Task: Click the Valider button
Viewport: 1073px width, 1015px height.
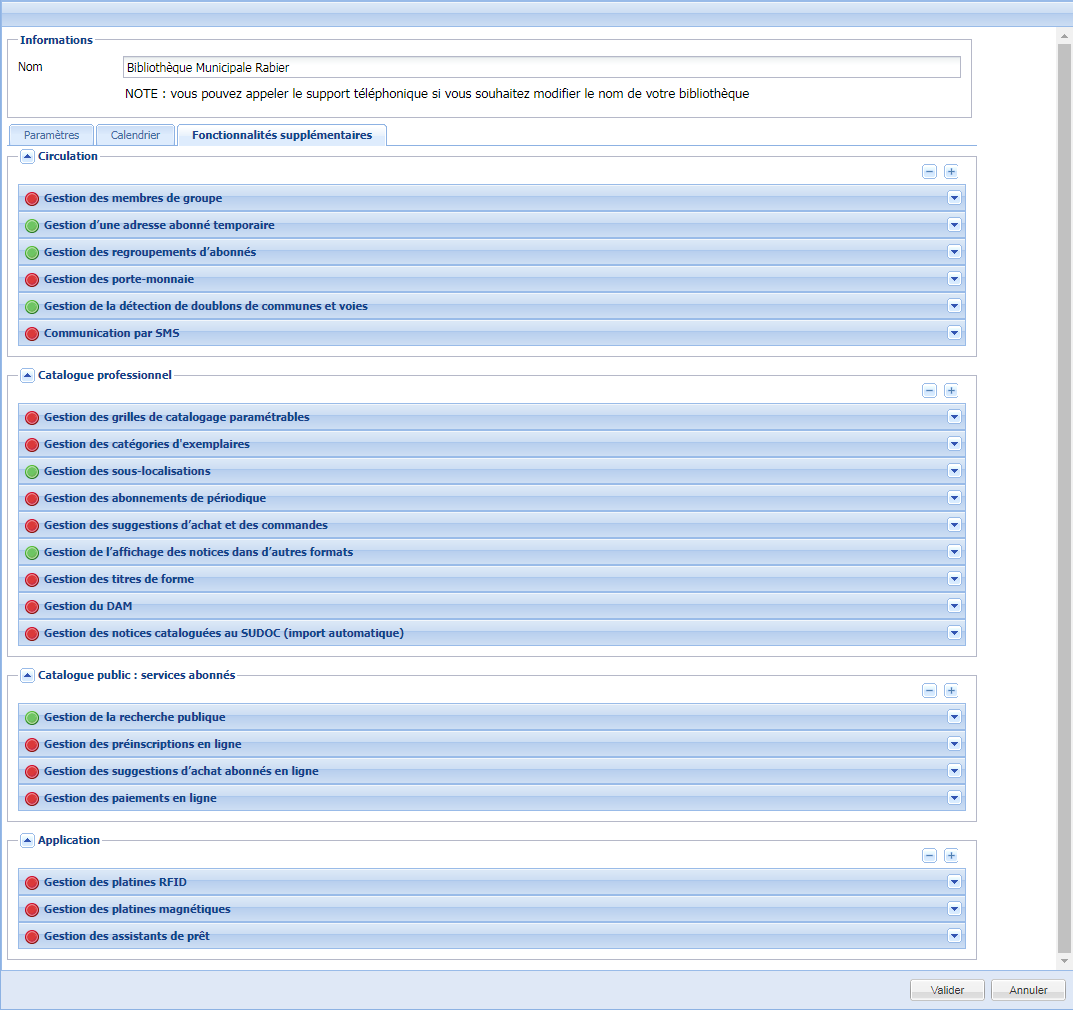Action: point(946,989)
